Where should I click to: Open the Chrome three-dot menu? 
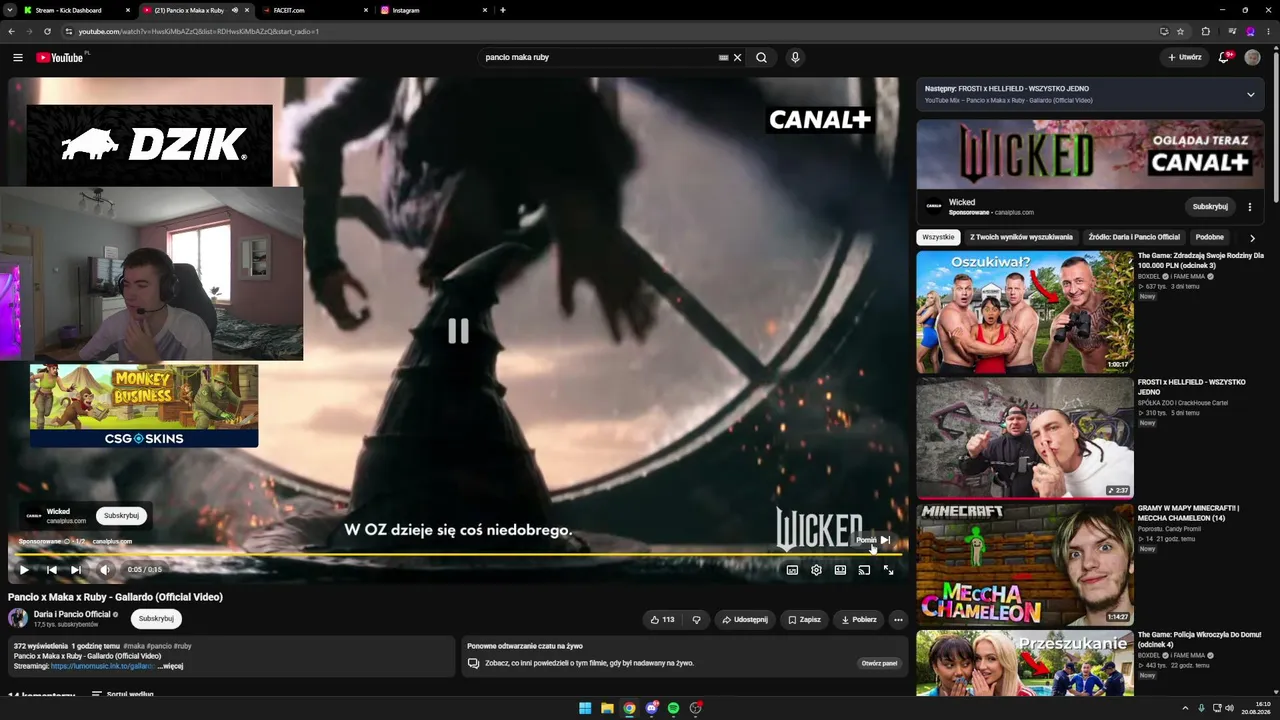point(1269,31)
